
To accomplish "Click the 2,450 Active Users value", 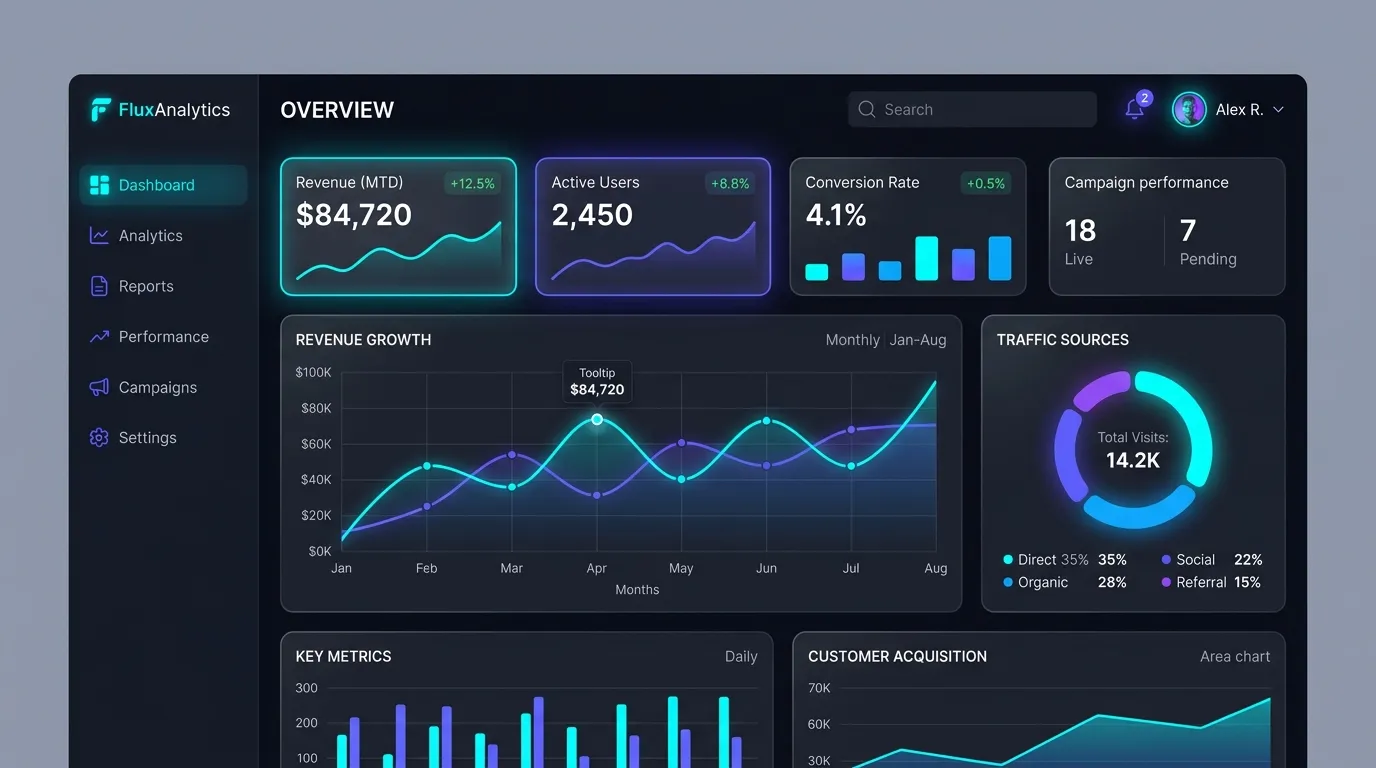I will coord(592,214).
